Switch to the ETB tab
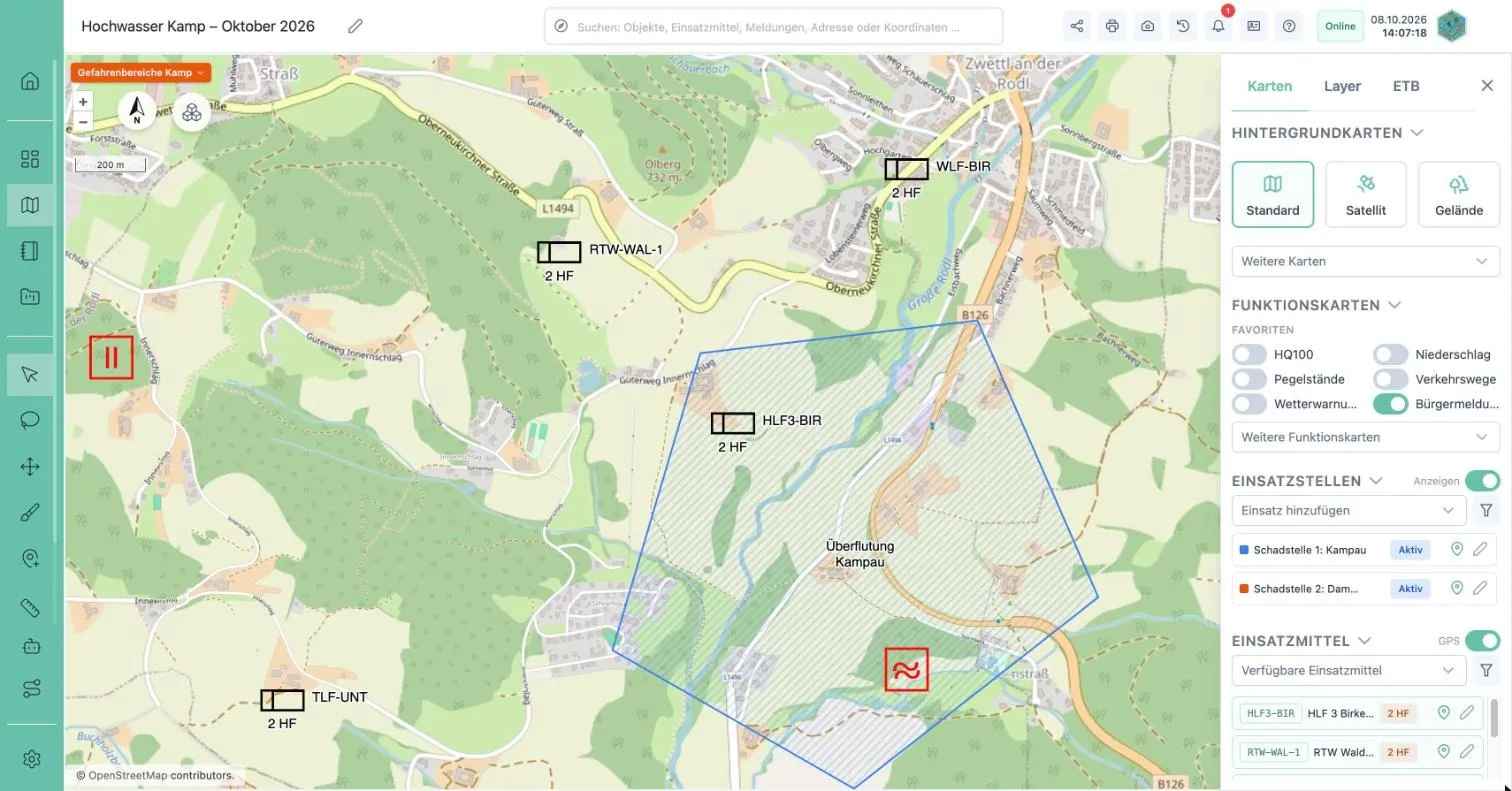Viewport: 1512px width, 791px height. pos(1406,86)
